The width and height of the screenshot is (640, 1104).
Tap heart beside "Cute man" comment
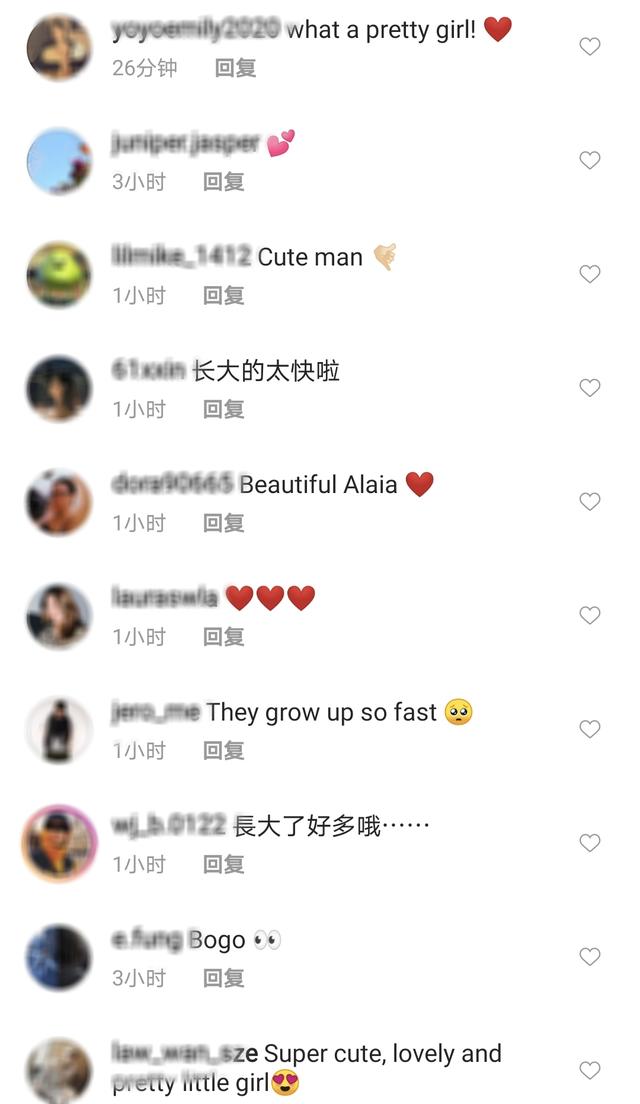pos(589,274)
